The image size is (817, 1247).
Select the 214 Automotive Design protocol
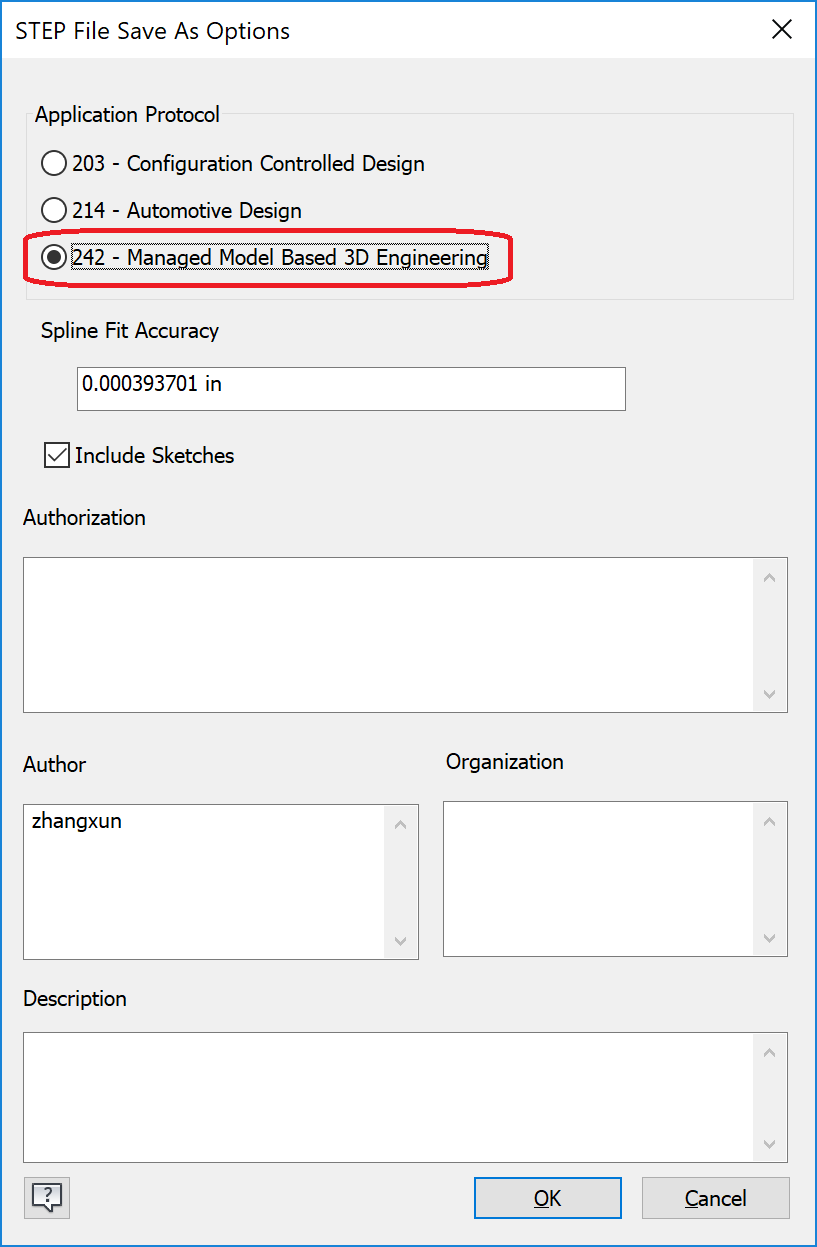[53, 210]
